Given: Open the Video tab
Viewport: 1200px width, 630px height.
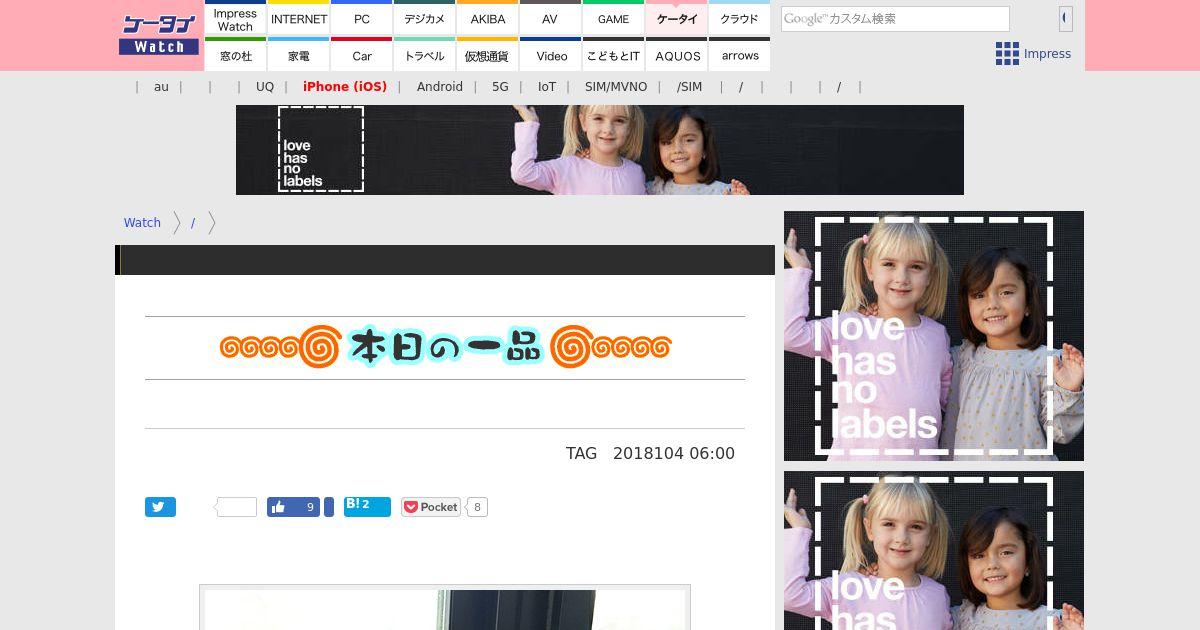Looking at the screenshot, I should coord(550,55).
